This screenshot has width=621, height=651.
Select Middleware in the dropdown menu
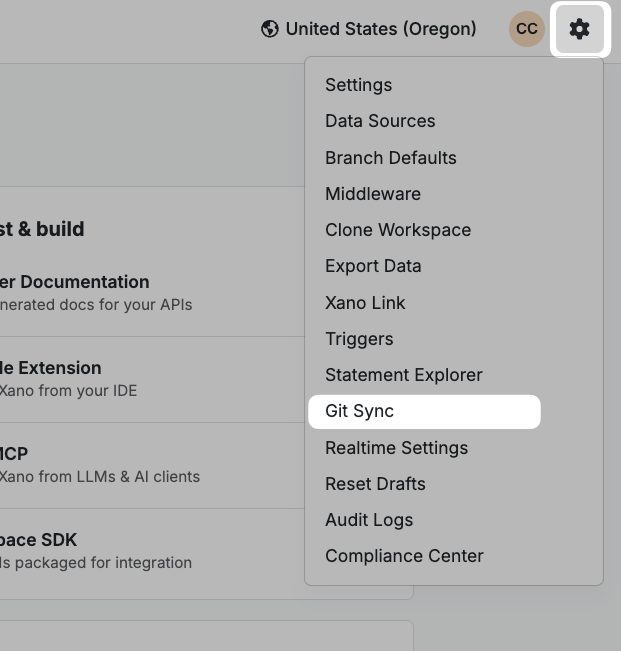click(373, 194)
